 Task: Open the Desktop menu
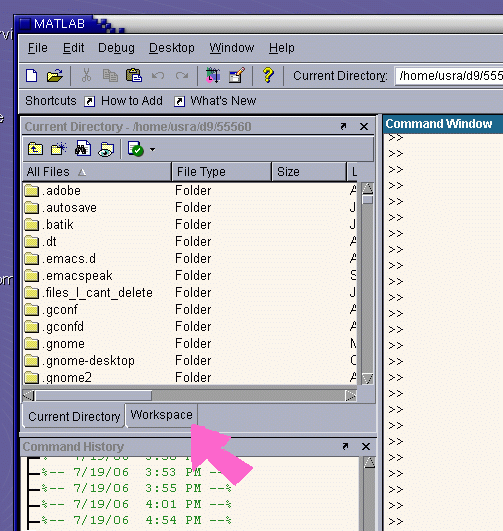coord(172,48)
